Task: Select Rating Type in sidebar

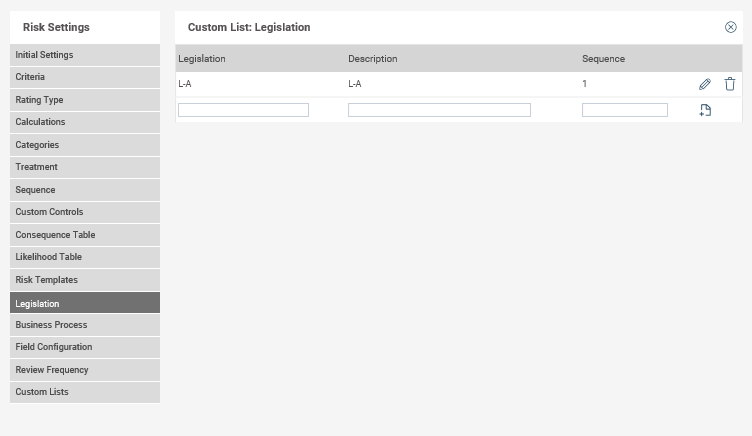Action: tap(85, 100)
